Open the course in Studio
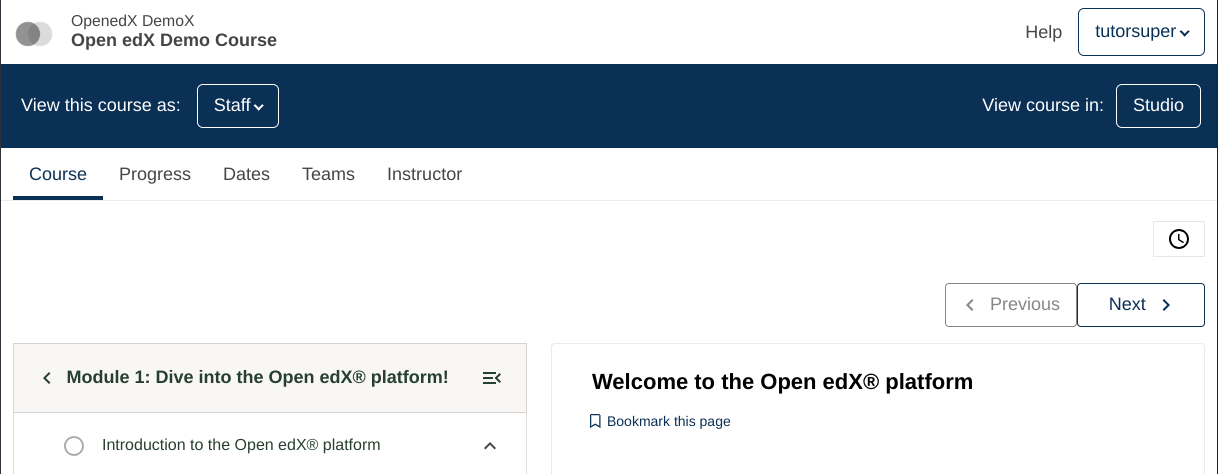This screenshot has height=474, width=1218. point(1158,106)
